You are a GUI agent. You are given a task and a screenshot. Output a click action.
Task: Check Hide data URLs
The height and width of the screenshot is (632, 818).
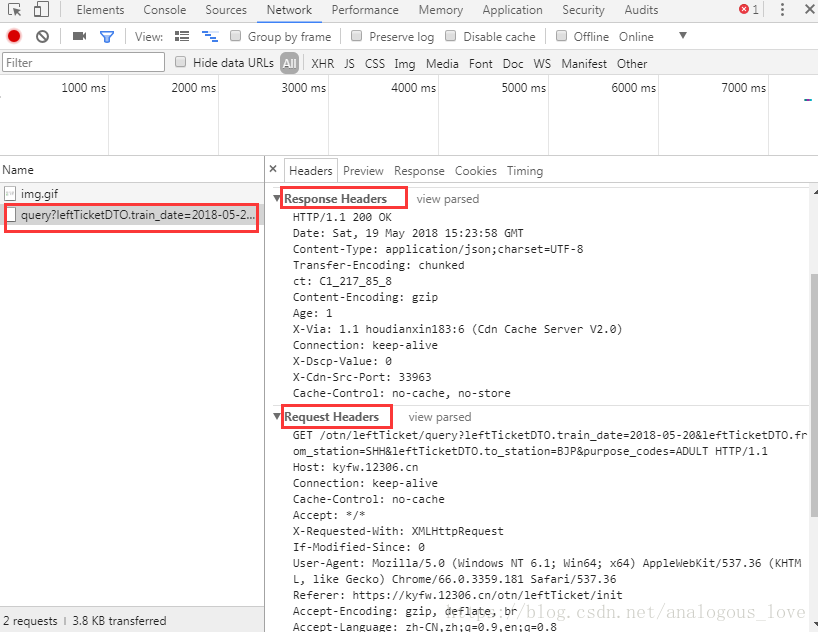[x=181, y=62]
